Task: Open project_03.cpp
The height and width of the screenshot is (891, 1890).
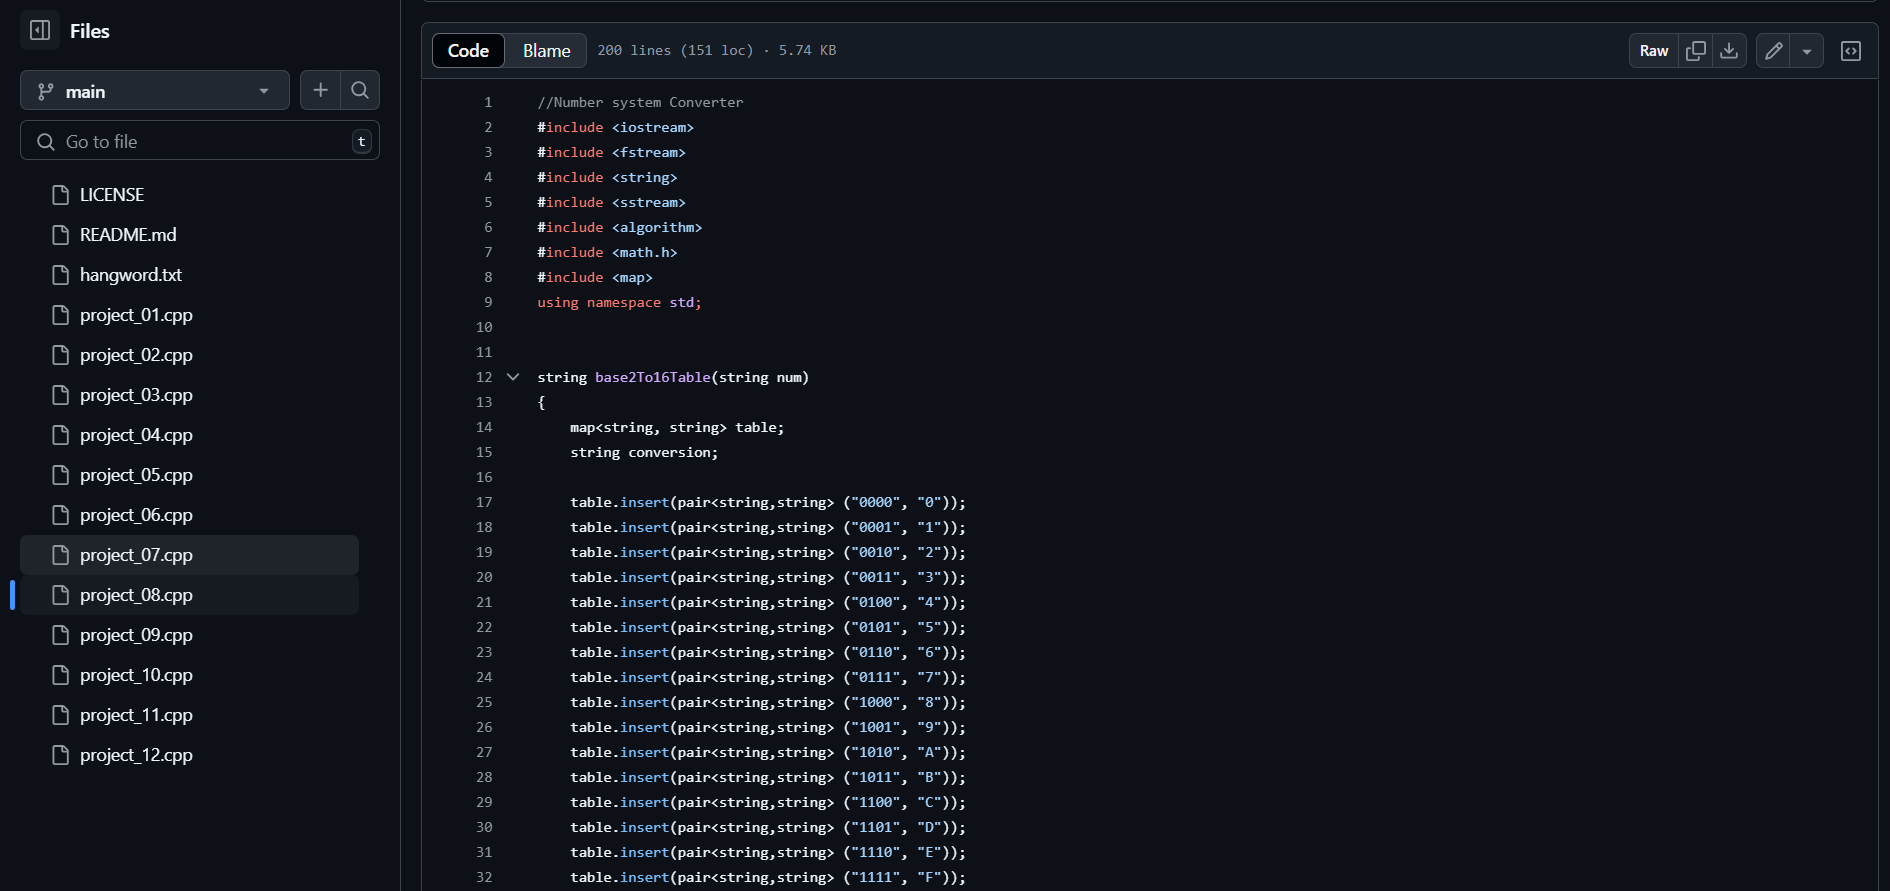Action: (189, 395)
